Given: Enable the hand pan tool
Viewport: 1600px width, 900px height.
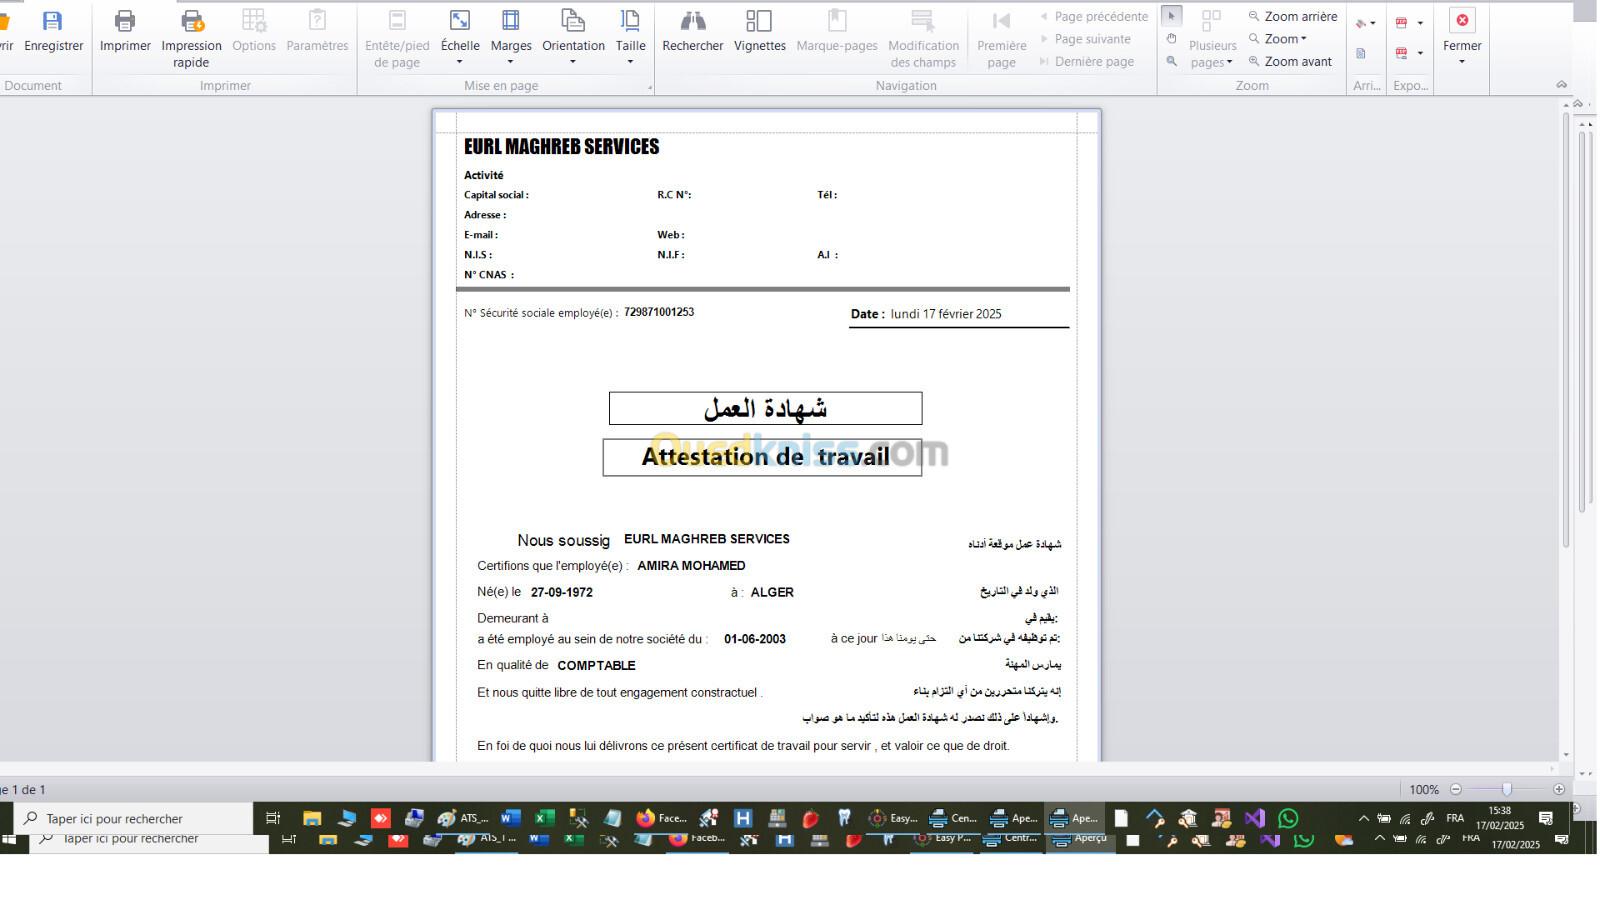Looking at the screenshot, I should click(1171, 39).
